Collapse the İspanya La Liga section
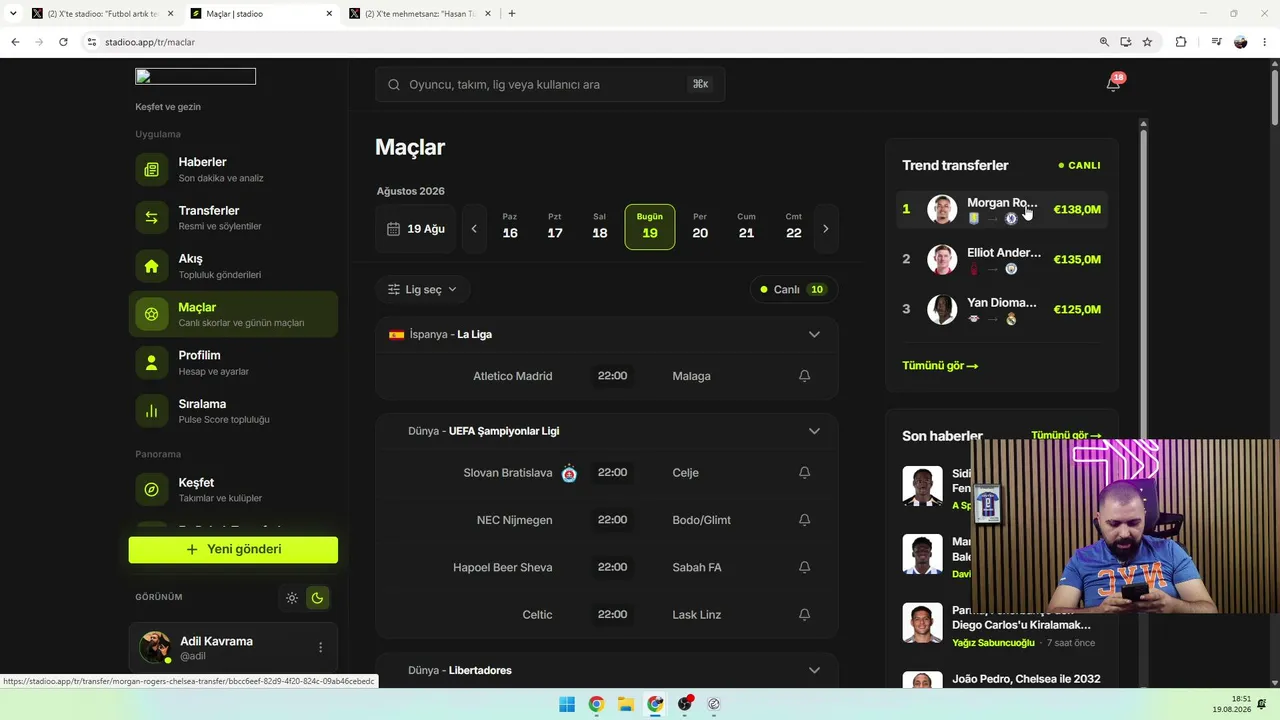The image size is (1280, 720). coord(814,334)
